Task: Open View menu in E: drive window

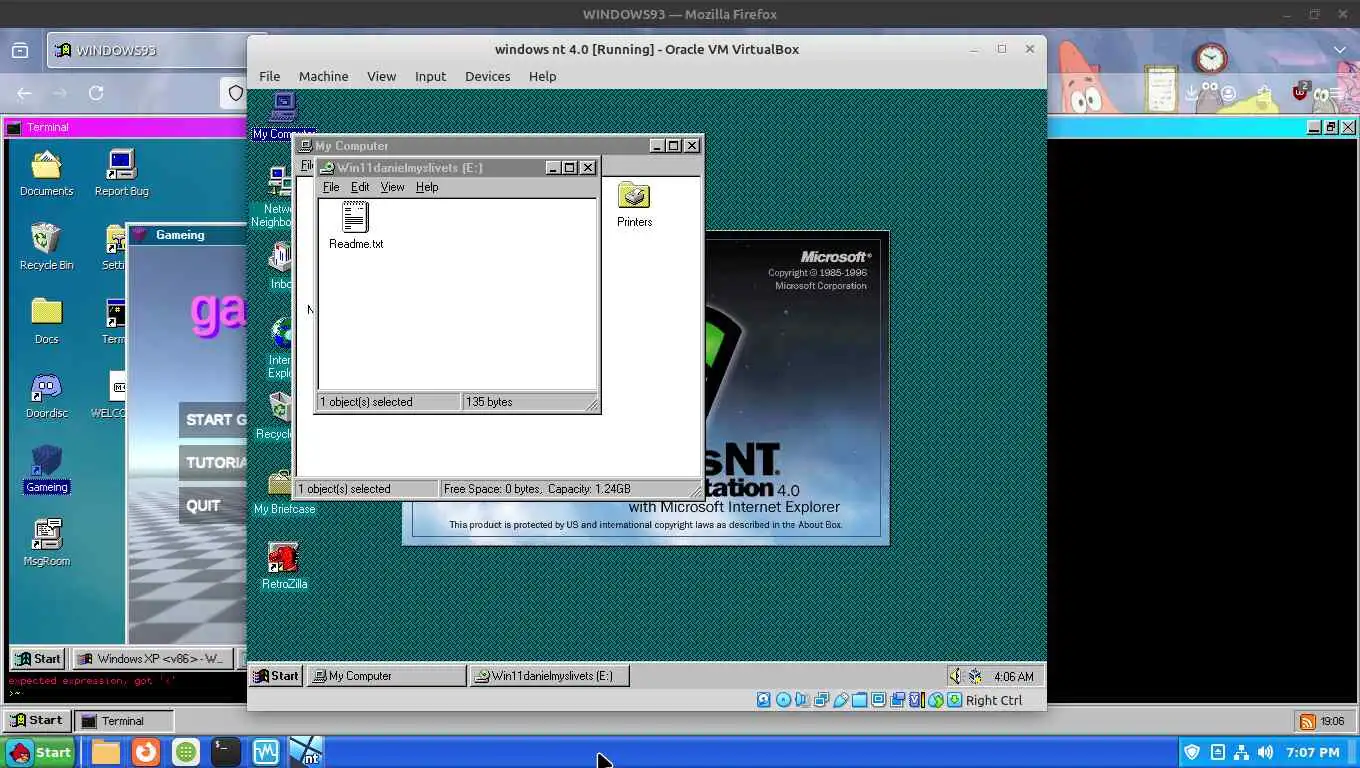Action: click(392, 187)
